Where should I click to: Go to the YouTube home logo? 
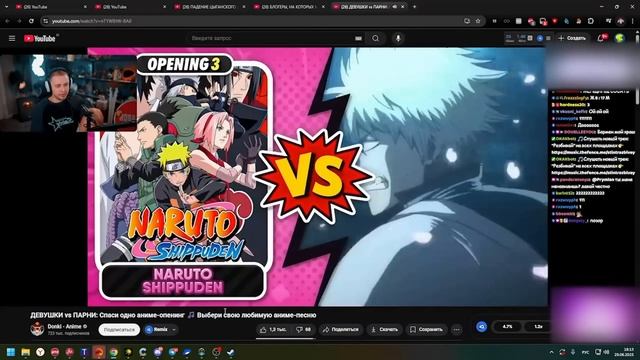[40, 38]
